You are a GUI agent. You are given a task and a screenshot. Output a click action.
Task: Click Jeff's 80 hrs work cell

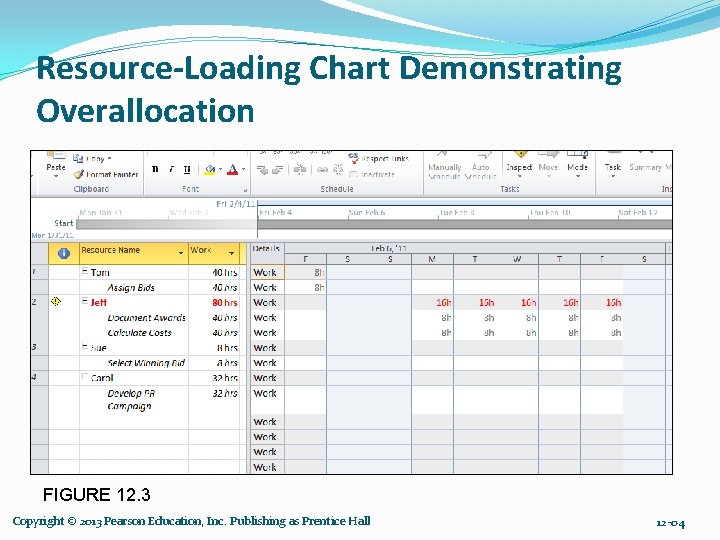pyautogui.click(x=214, y=303)
